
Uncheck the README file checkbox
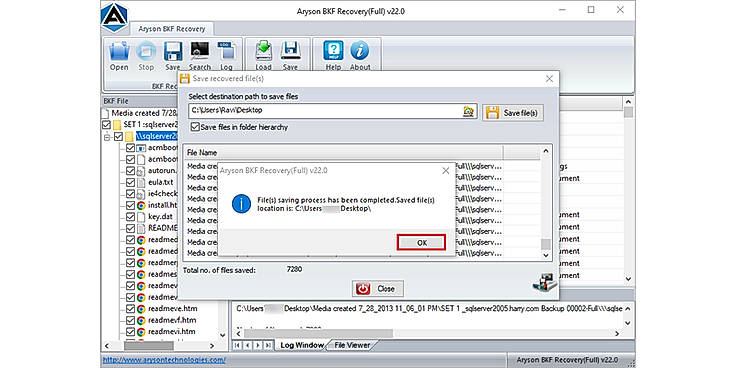pyautogui.click(x=130, y=229)
